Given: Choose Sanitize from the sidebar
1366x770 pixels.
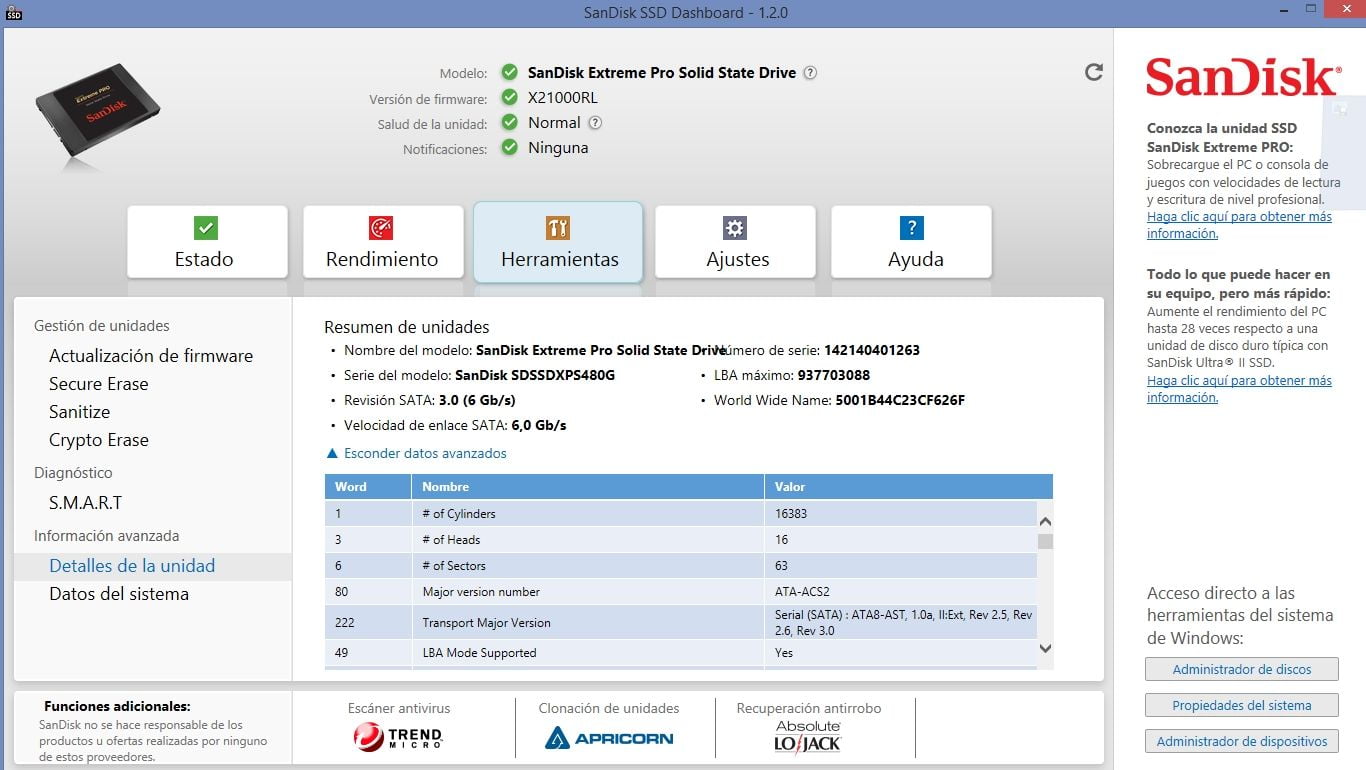Looking at the screenshot, I should [x=79, y=412].
